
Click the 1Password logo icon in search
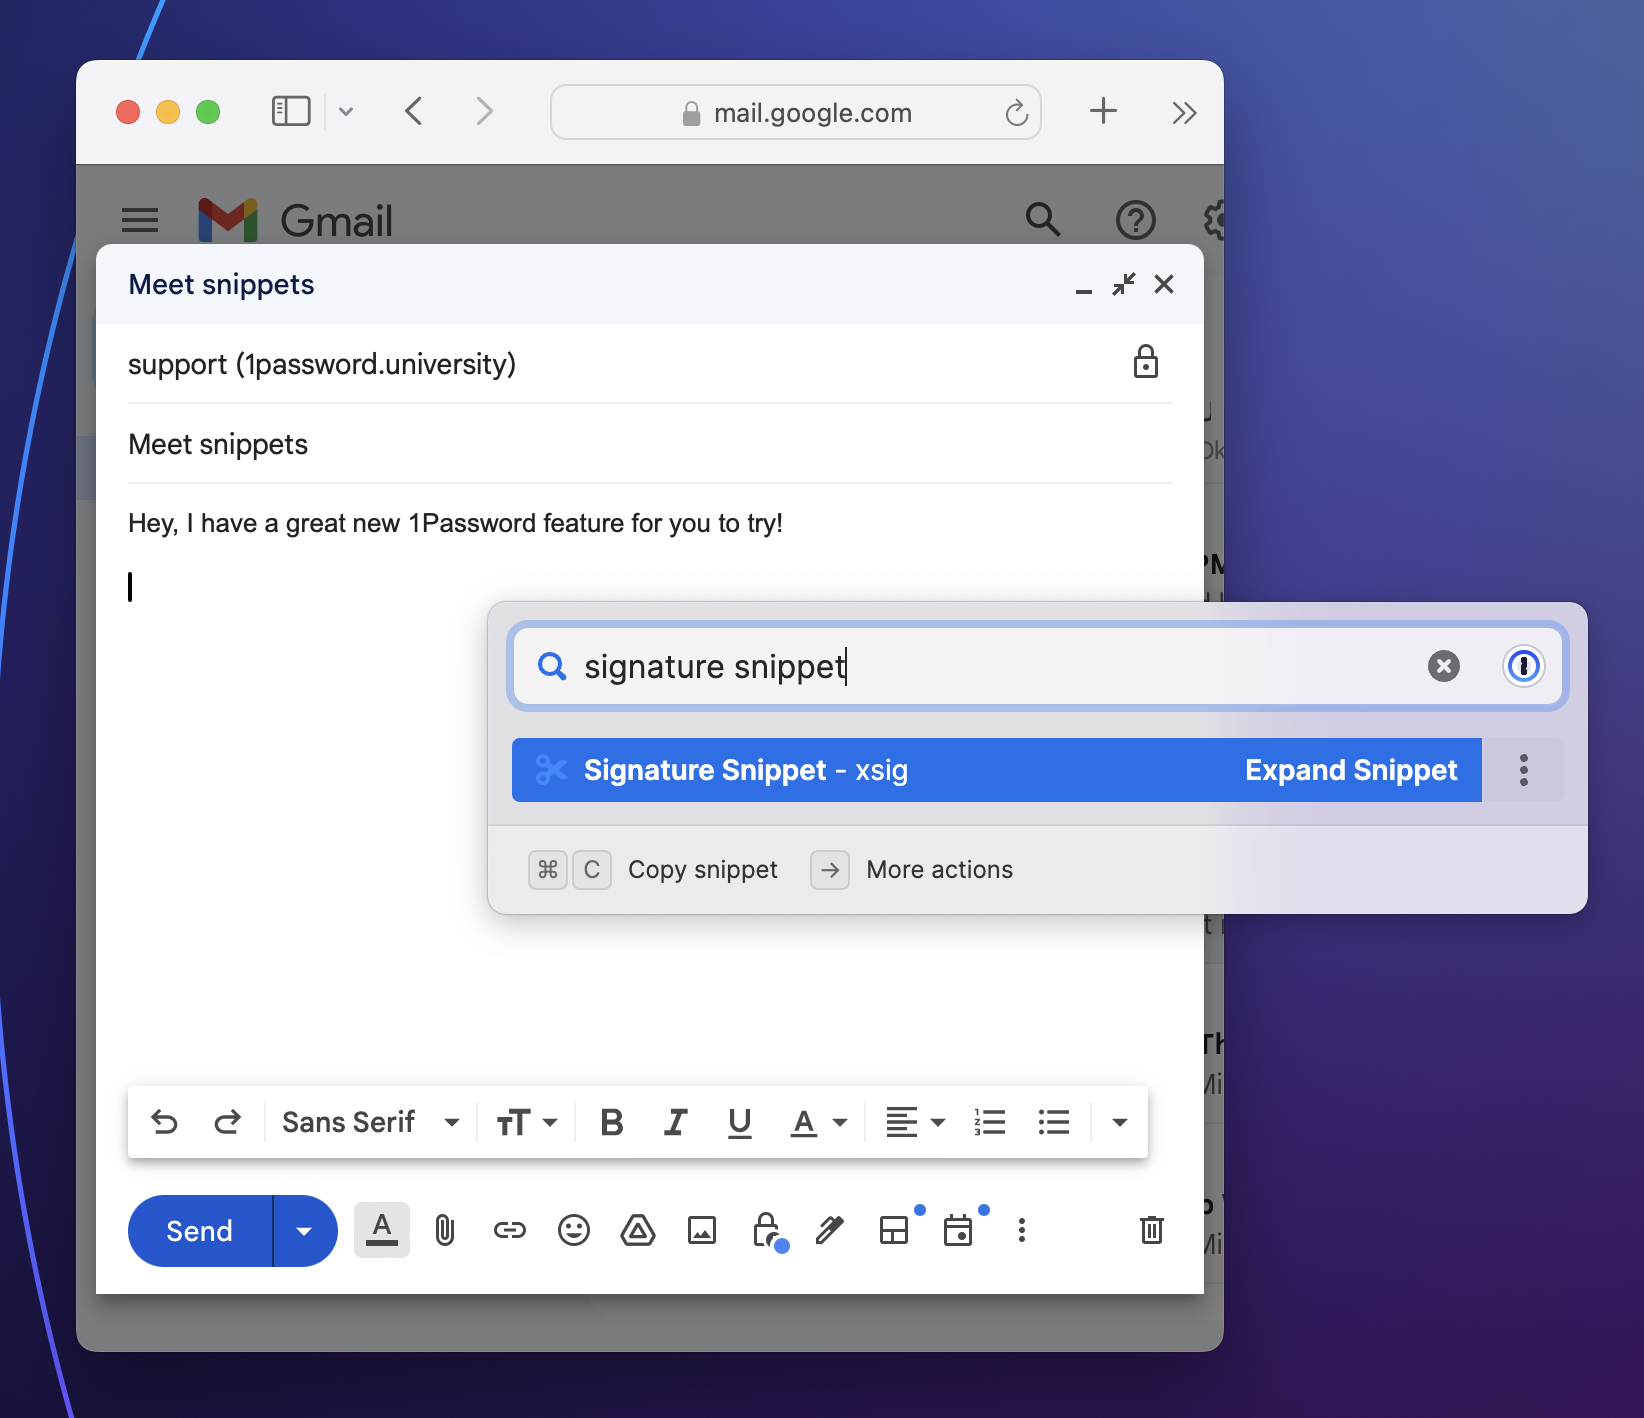point(1523,666)
